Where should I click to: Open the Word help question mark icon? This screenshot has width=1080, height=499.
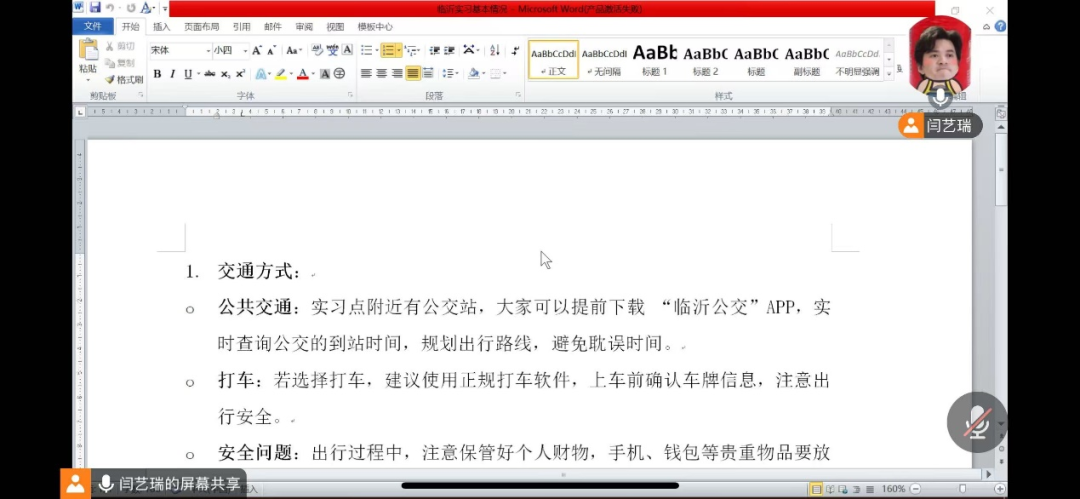click(x=1001, y=26)
